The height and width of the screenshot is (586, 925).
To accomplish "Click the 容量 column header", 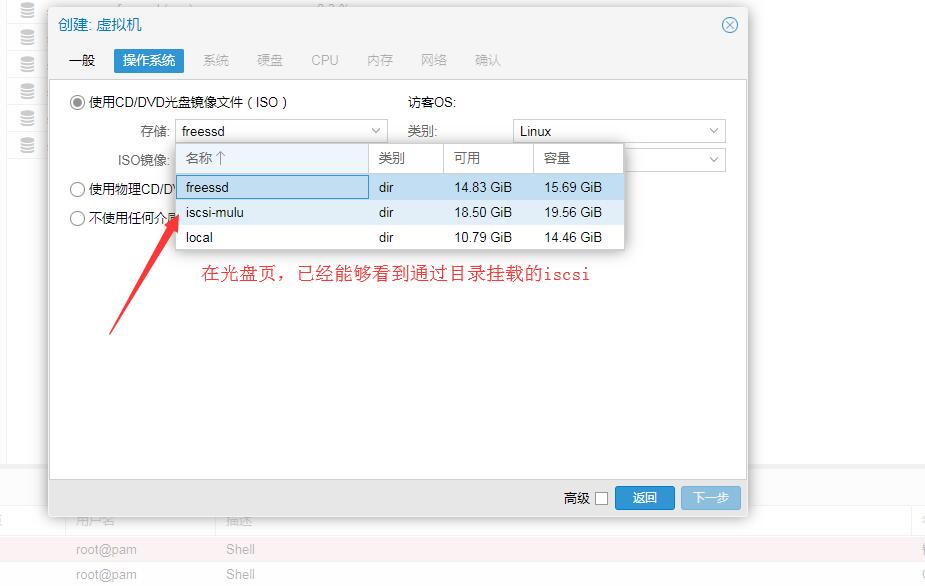I will [577, 158].
